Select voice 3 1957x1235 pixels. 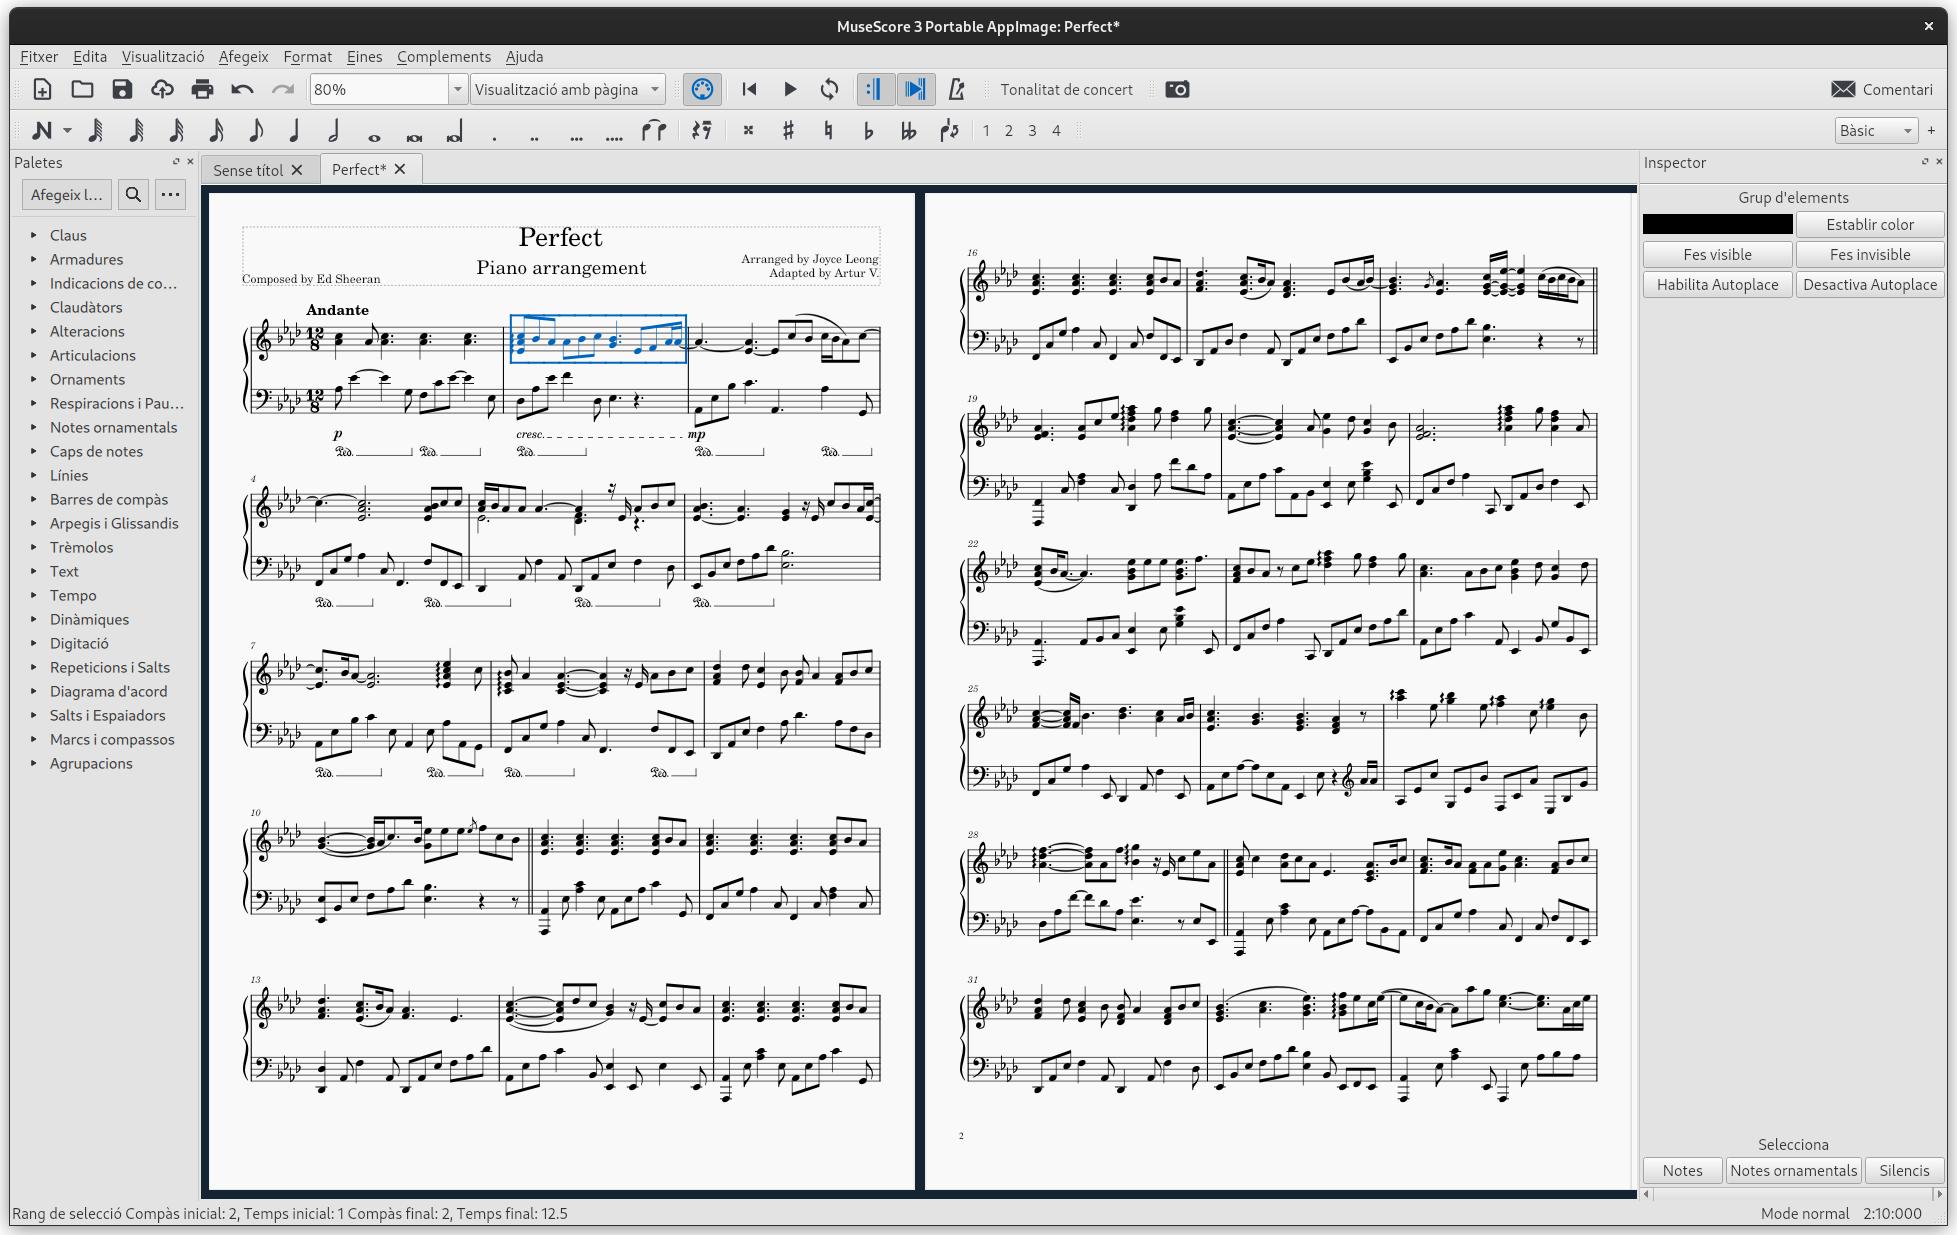(x=1032, y=130)
